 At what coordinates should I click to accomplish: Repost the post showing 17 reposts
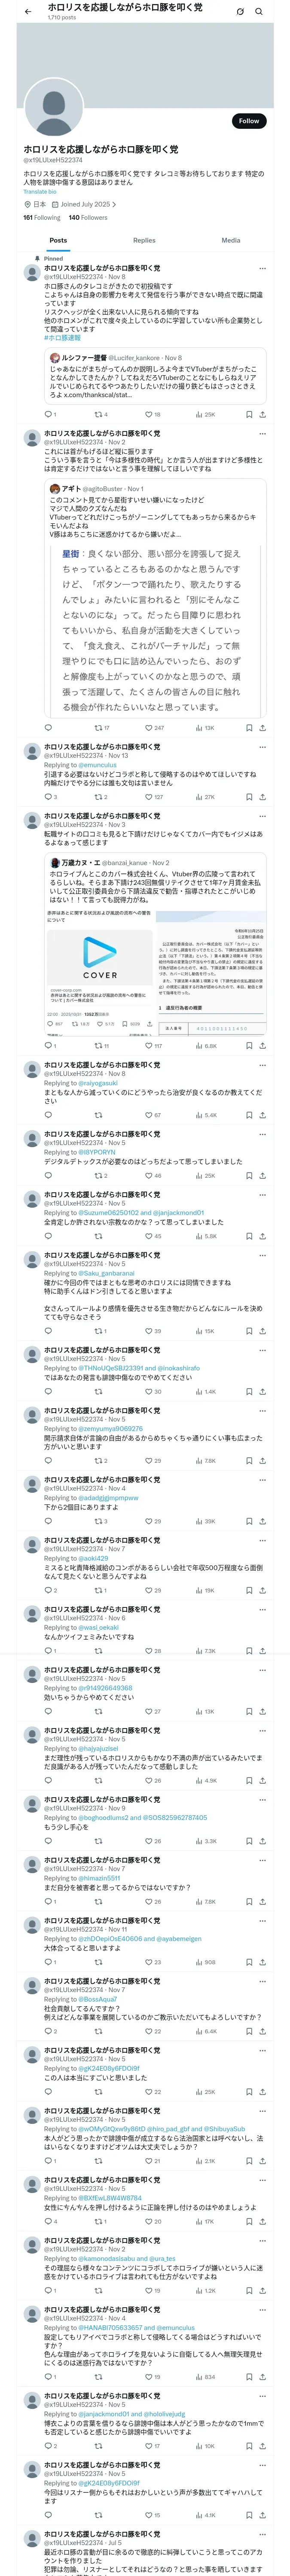98,728
